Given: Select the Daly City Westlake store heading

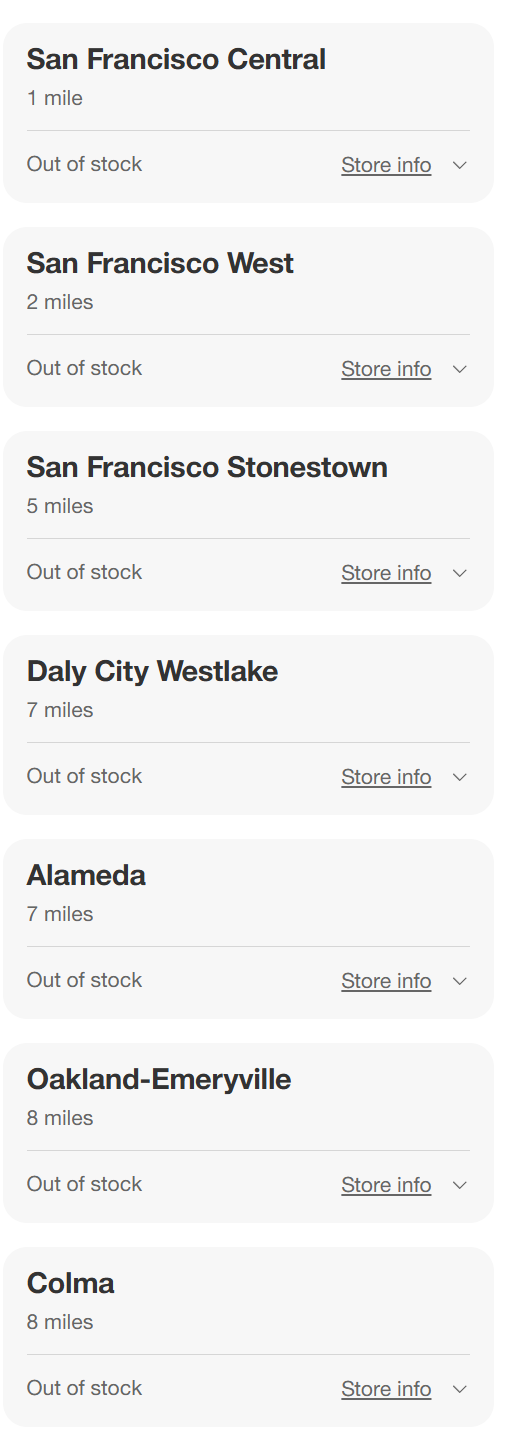Looking at the screenshot, I should (x=152, y=672).
